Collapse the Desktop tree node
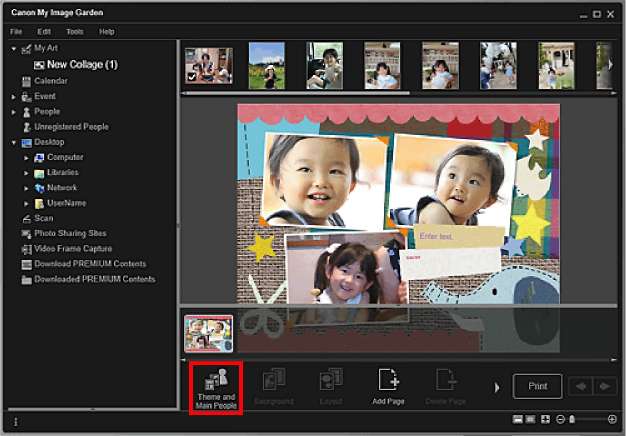Viewport: 626px width, 436px height. 14,142
